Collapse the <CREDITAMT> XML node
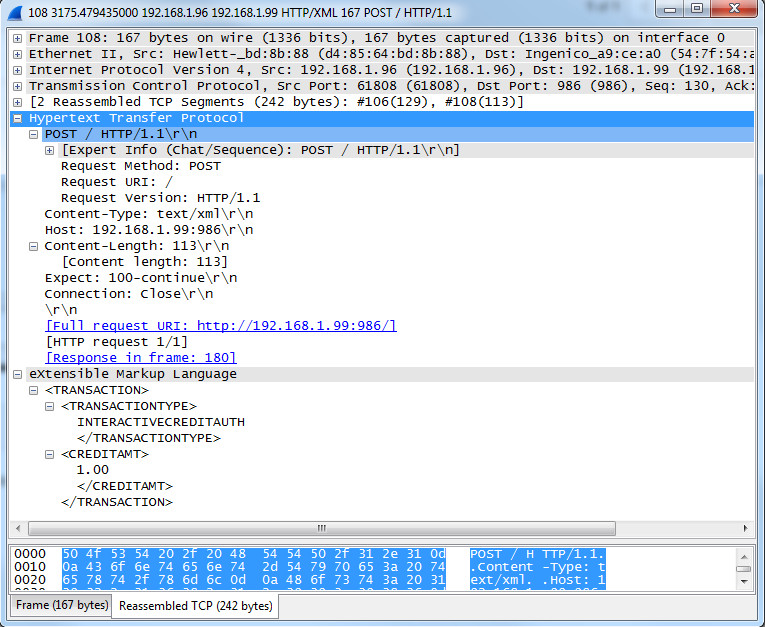 point(49,454)
